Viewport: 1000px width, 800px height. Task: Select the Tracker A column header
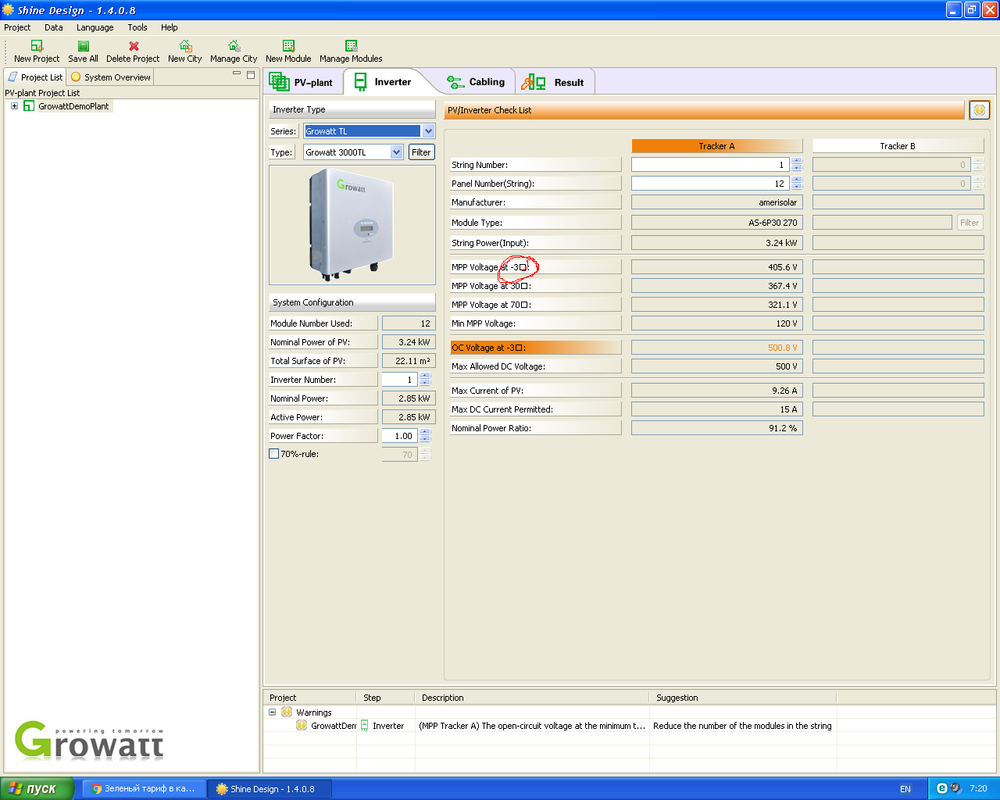(716, 146)
